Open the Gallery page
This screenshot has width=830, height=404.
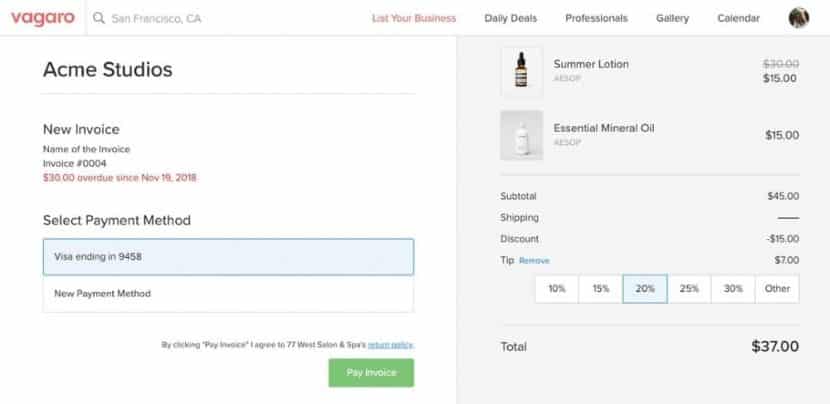click(x=672, y=18)
